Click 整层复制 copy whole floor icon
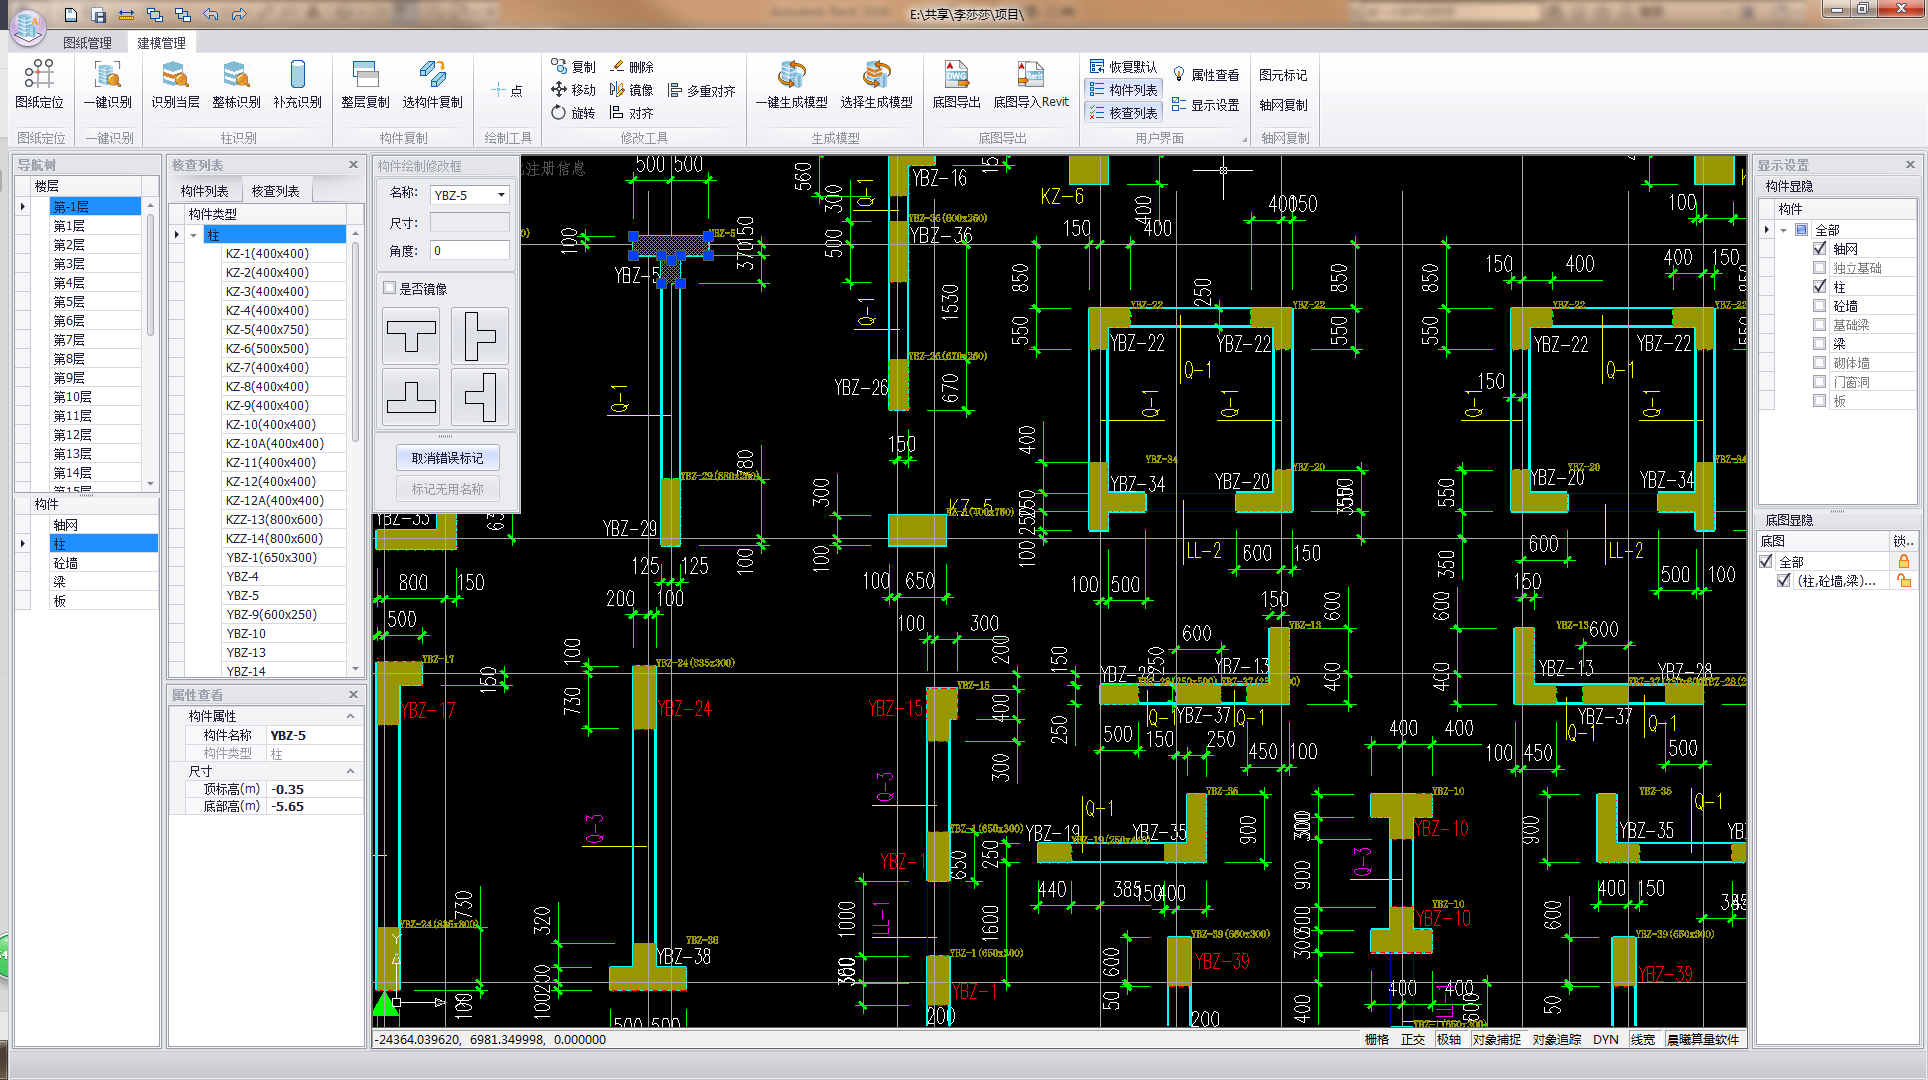The width and height of the screenshot is (1928, 1080). coord(365,84)
